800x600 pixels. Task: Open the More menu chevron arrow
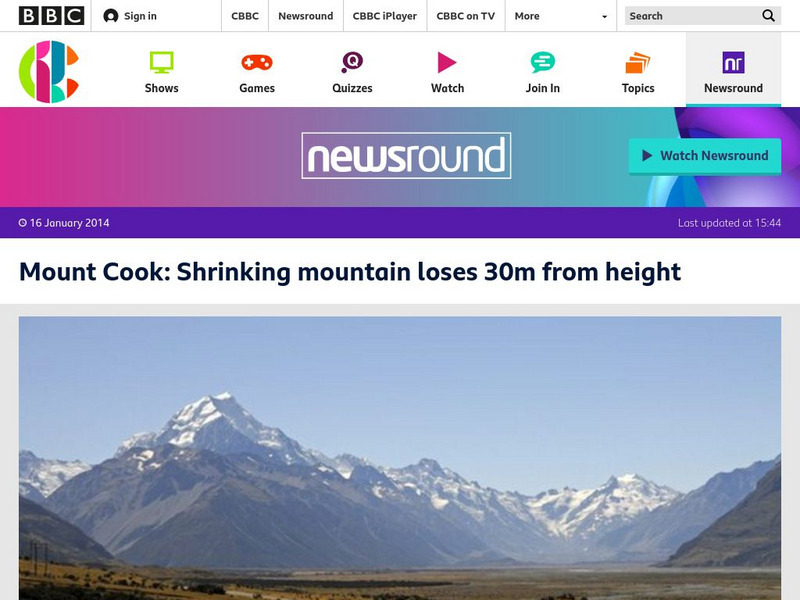click(x=602, y=16)
